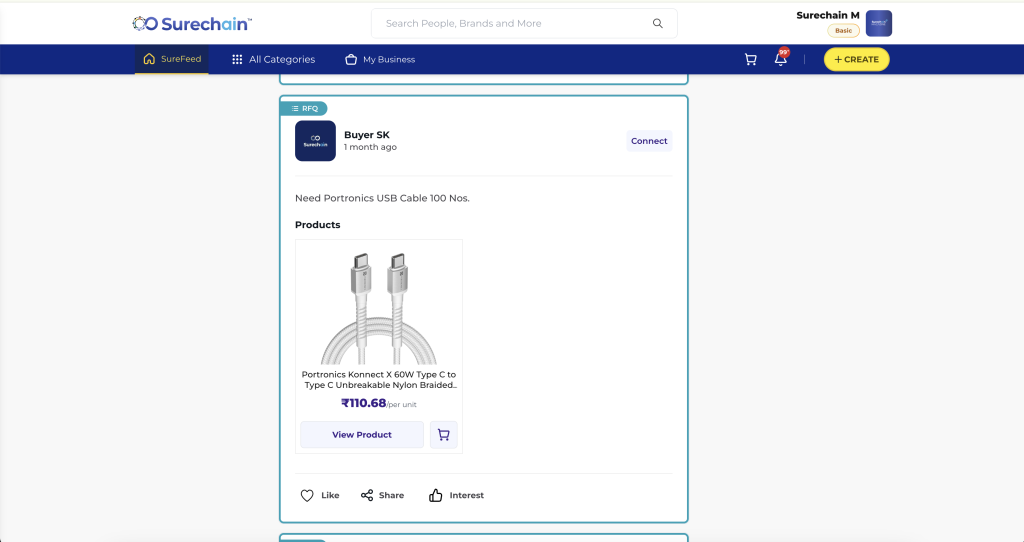Click the "Need Portronics USB Cable 100 Nos." text
Image resolution: width=1024 pixels, height=542 pixels.
[382, 198]
